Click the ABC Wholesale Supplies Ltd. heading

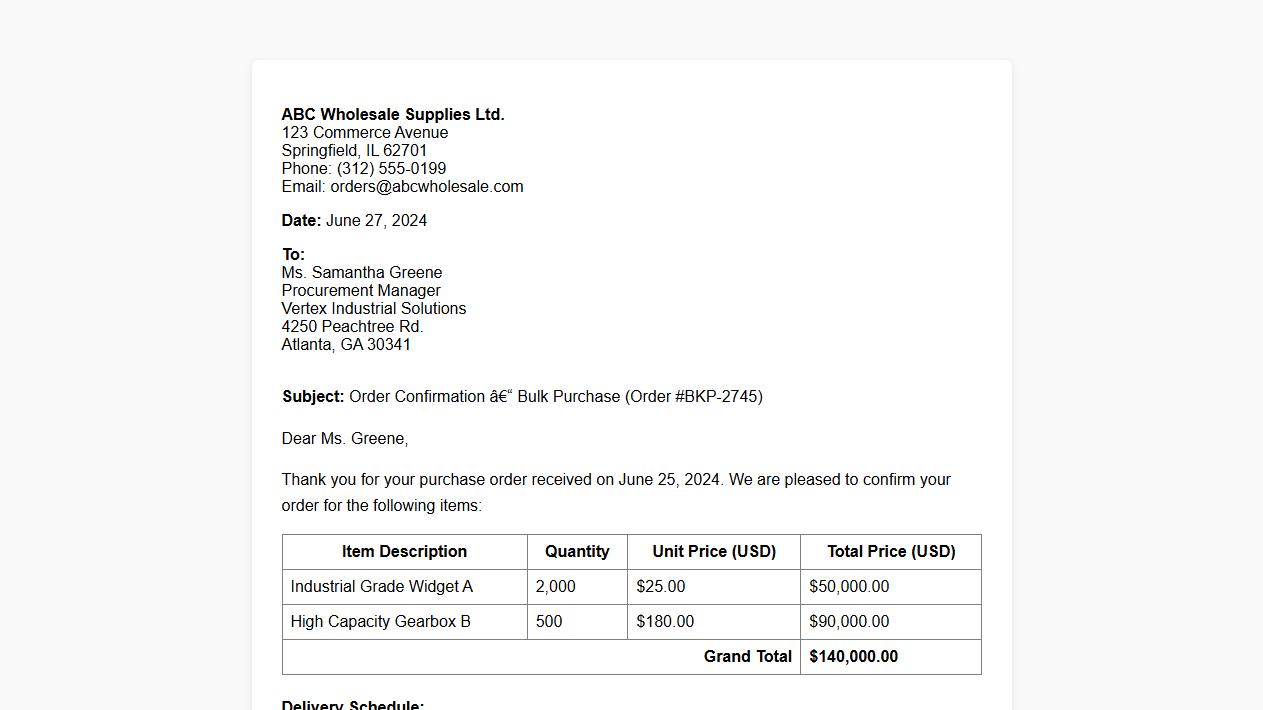pos(393,115)
